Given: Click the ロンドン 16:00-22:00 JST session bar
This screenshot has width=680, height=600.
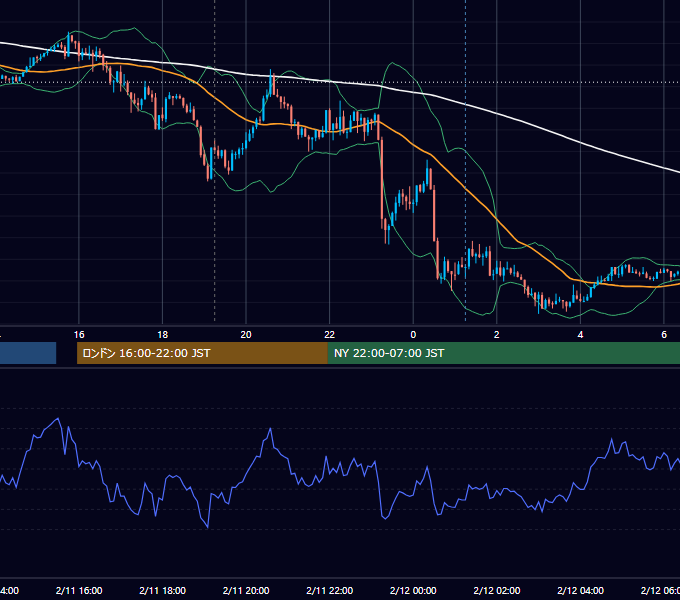Looking at the screenshot, I should point(202,353).
